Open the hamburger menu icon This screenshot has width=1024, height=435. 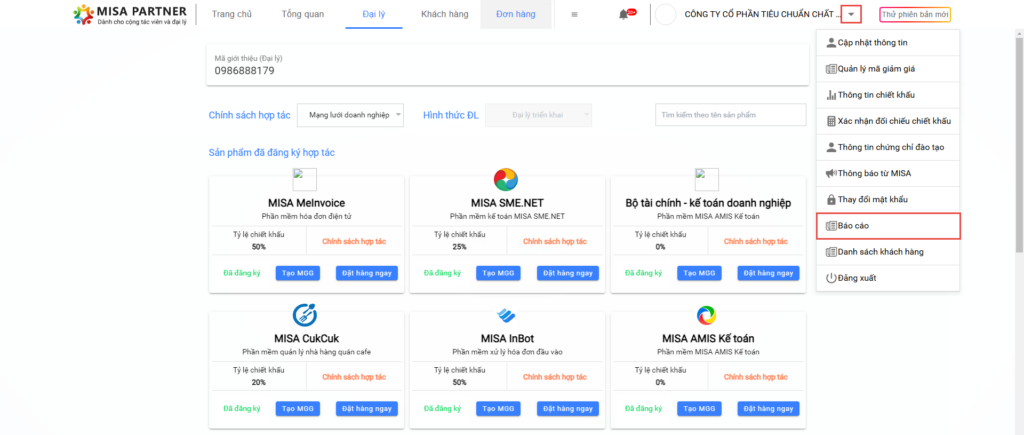tap(574, 14)
